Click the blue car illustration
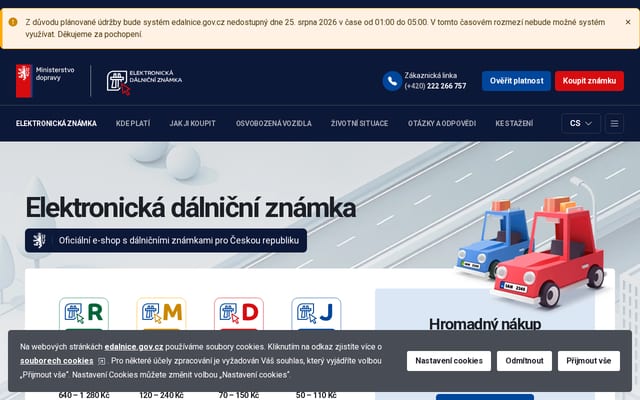This screenshot has width=640, height=400. tap(492, 241)
